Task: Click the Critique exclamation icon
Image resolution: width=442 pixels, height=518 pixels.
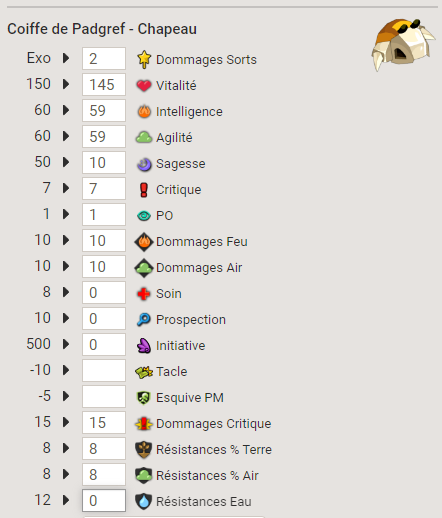Action: (x=144, y=190)
